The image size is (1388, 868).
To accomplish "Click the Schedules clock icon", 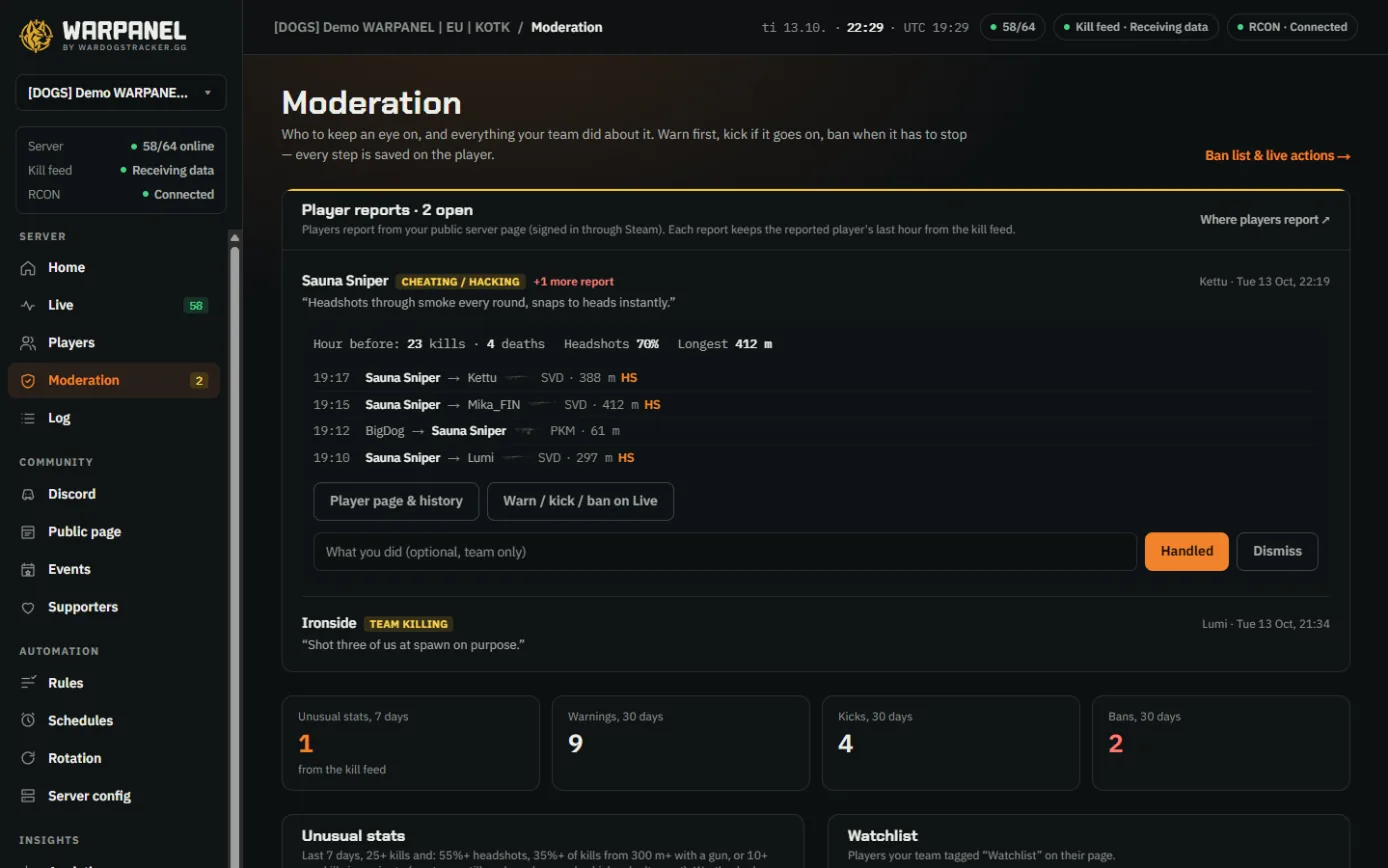I will point(28,720).
